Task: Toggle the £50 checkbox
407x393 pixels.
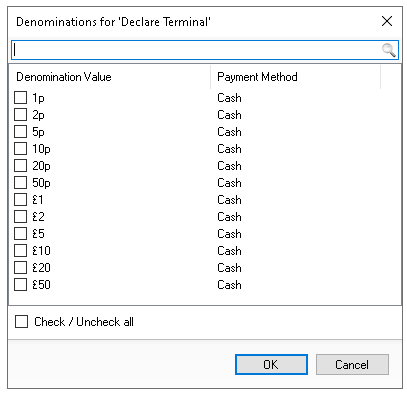Action: [21, 285]
